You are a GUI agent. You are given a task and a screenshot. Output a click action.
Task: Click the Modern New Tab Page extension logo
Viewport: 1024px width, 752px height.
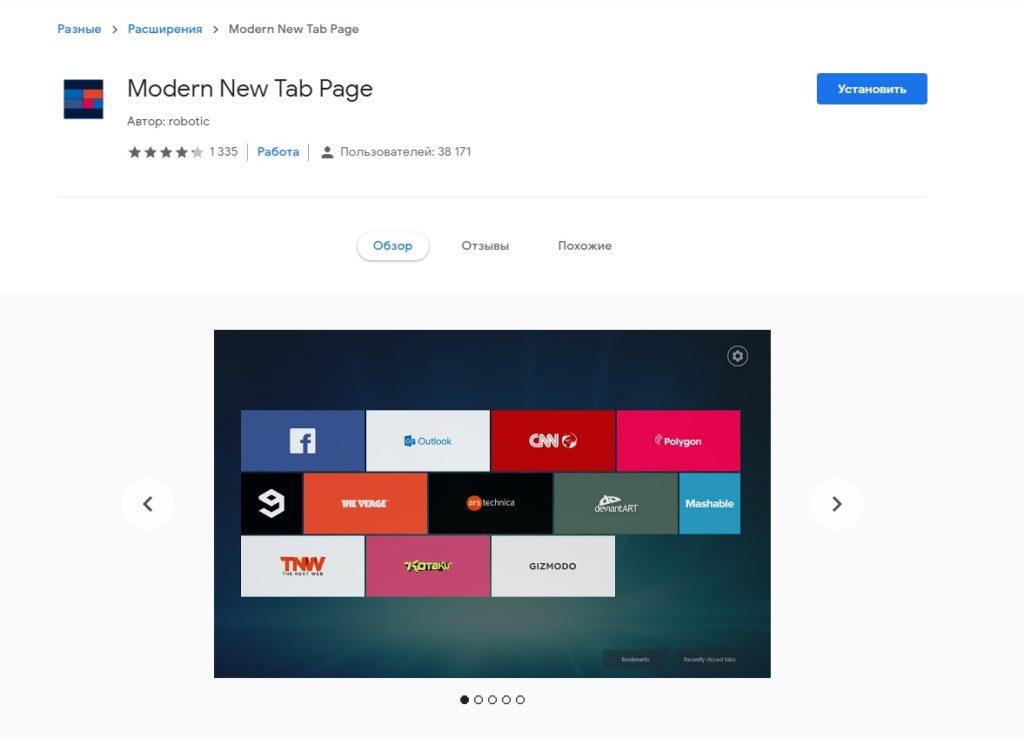(x=83, y=99)
